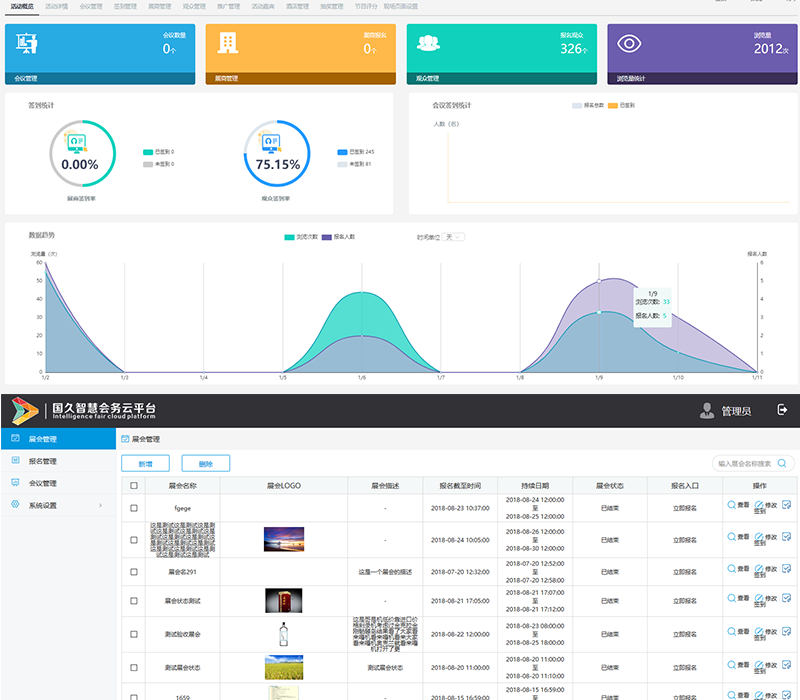
Task: Click the presentation icon on blue card
Action: [27, 44]
